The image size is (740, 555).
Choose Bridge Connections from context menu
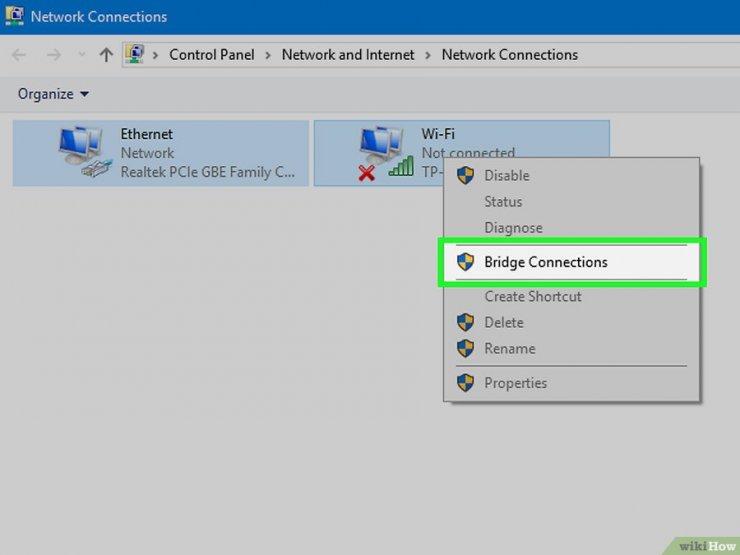coord(572,262)
